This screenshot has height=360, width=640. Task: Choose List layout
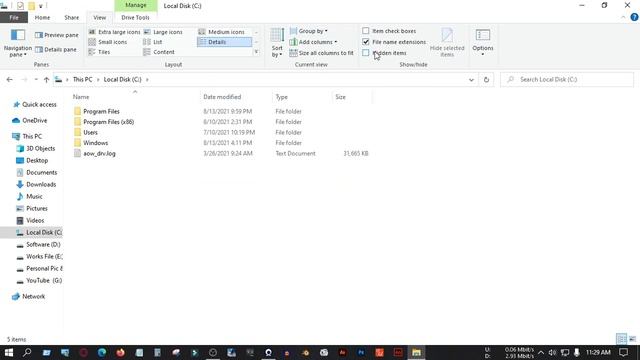click(153, 42)
